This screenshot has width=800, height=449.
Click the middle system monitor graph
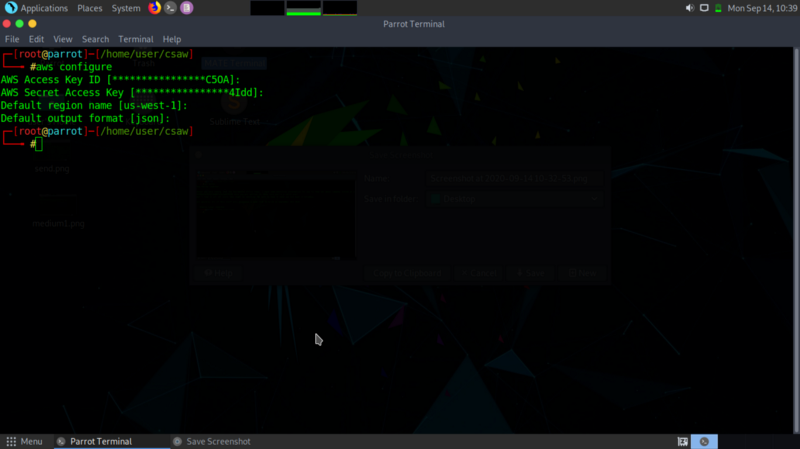click(x=304, y=8)
